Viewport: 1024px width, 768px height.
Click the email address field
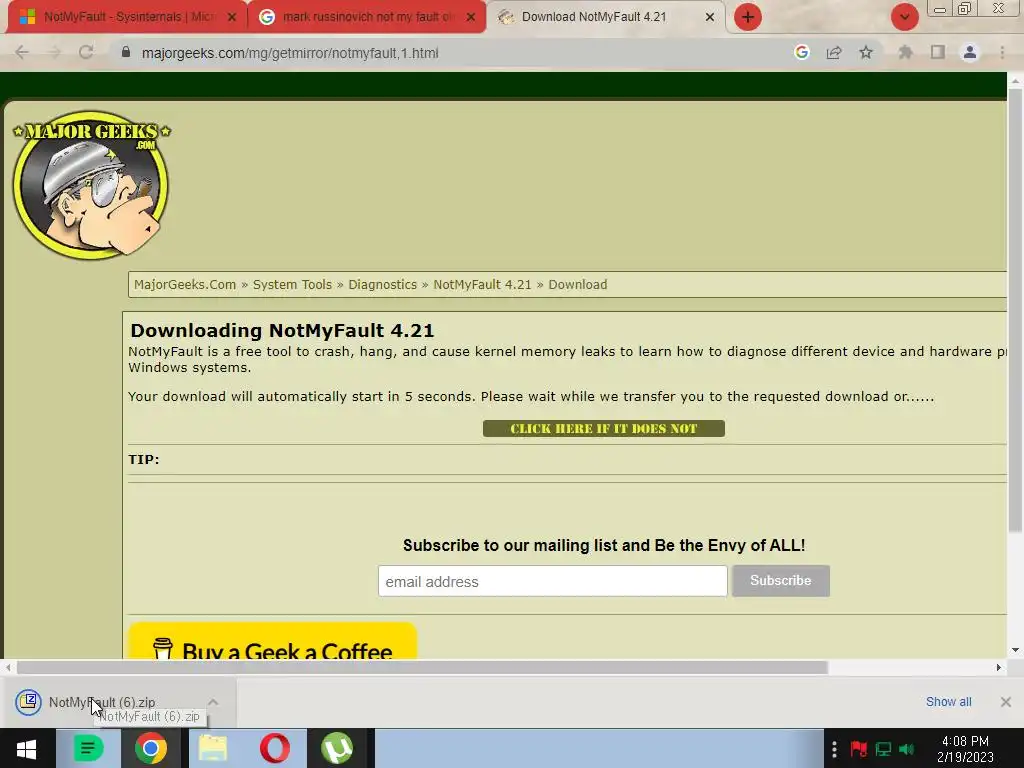click(552, 581)
